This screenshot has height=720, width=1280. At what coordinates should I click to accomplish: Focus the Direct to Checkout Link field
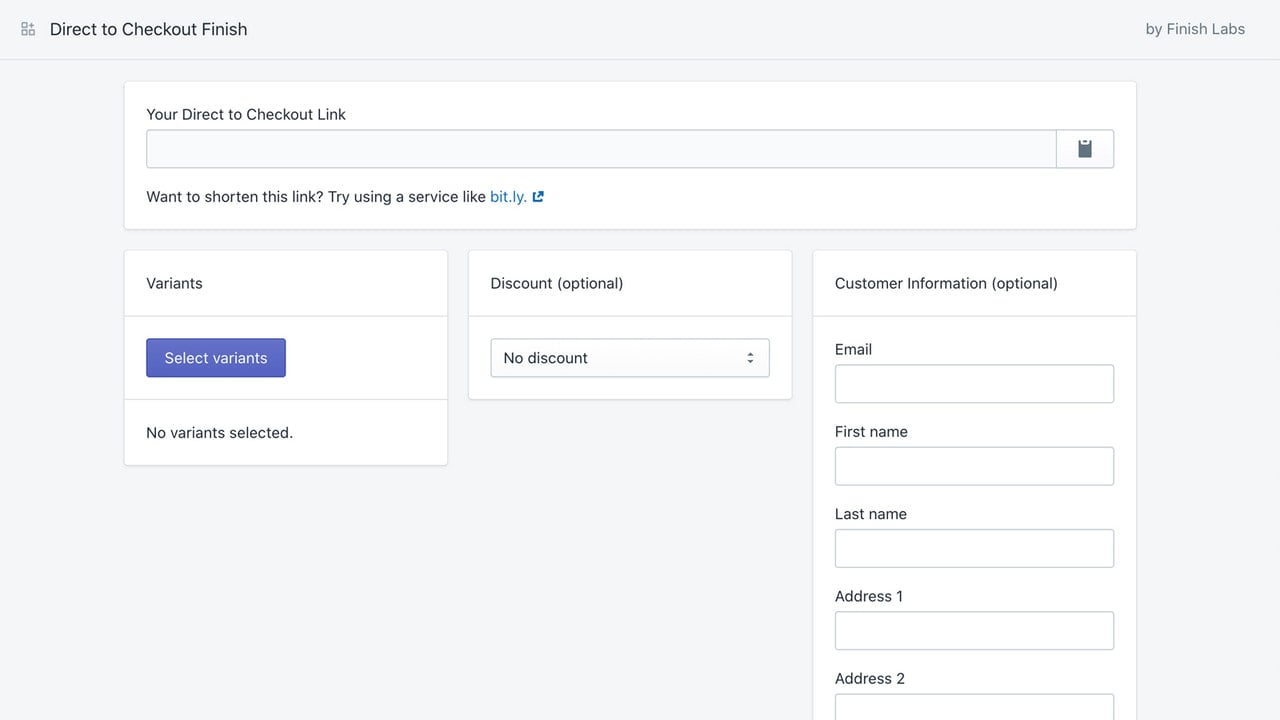pyautogui.click(x=601, y=149)
